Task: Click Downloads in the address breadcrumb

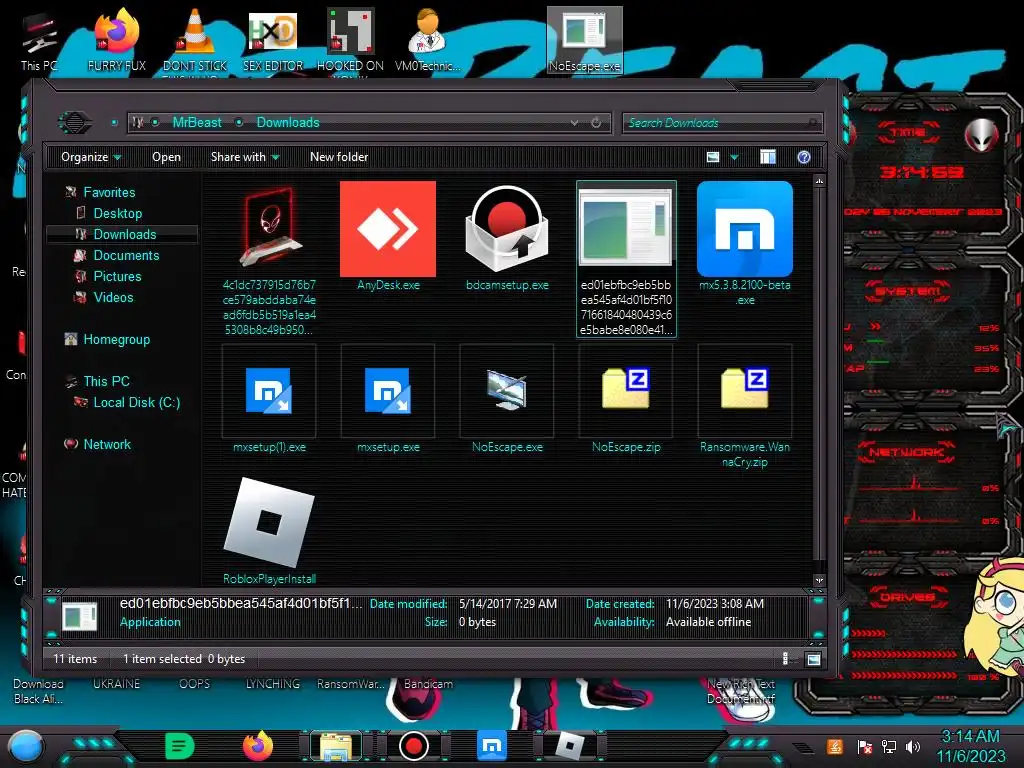Action: coord(288,122)
